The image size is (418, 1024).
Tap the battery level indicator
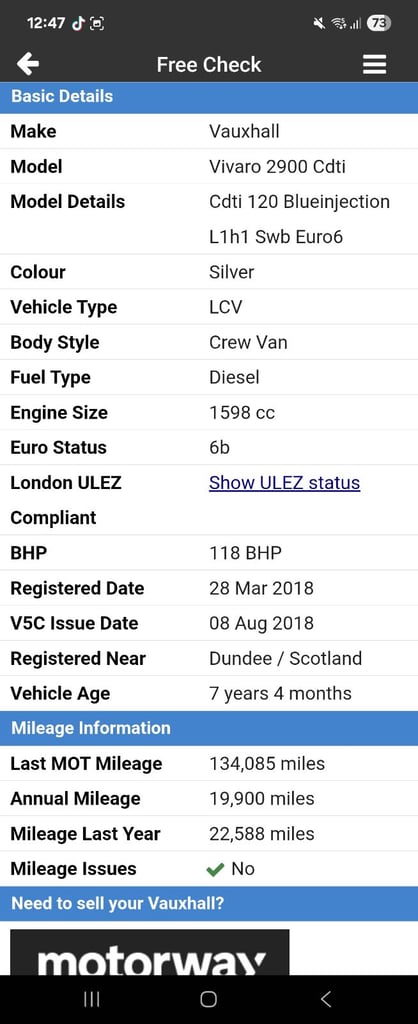(379, 24)
